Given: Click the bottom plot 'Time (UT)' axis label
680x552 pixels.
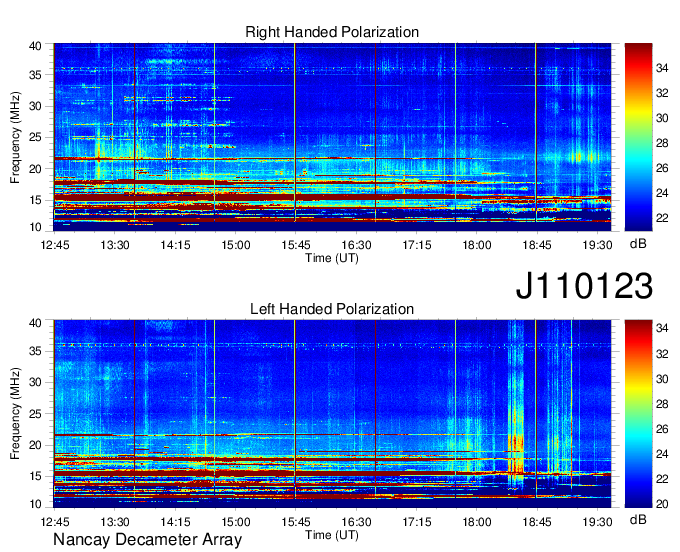Looking at the screenshot, I should point(332,535).
